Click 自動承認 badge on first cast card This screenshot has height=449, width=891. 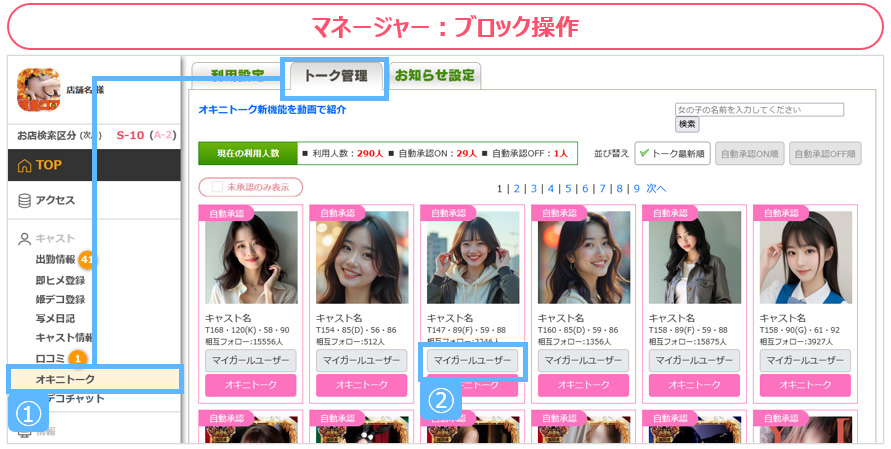tap(225, 213)
